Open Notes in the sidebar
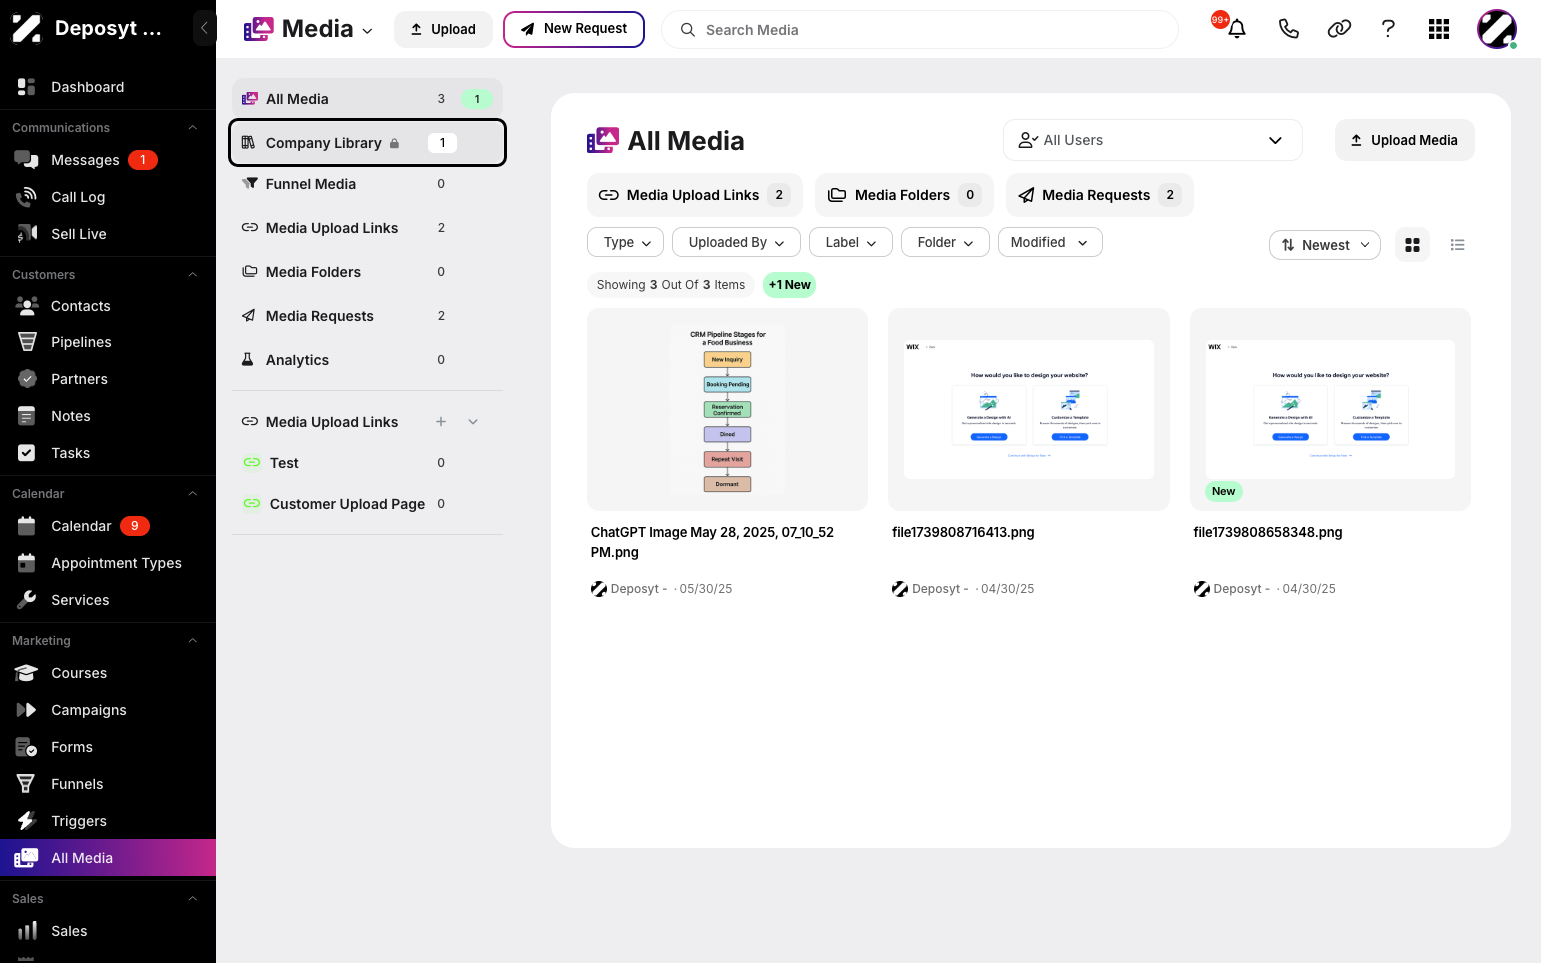1541x963 pixels. [108, 416]
